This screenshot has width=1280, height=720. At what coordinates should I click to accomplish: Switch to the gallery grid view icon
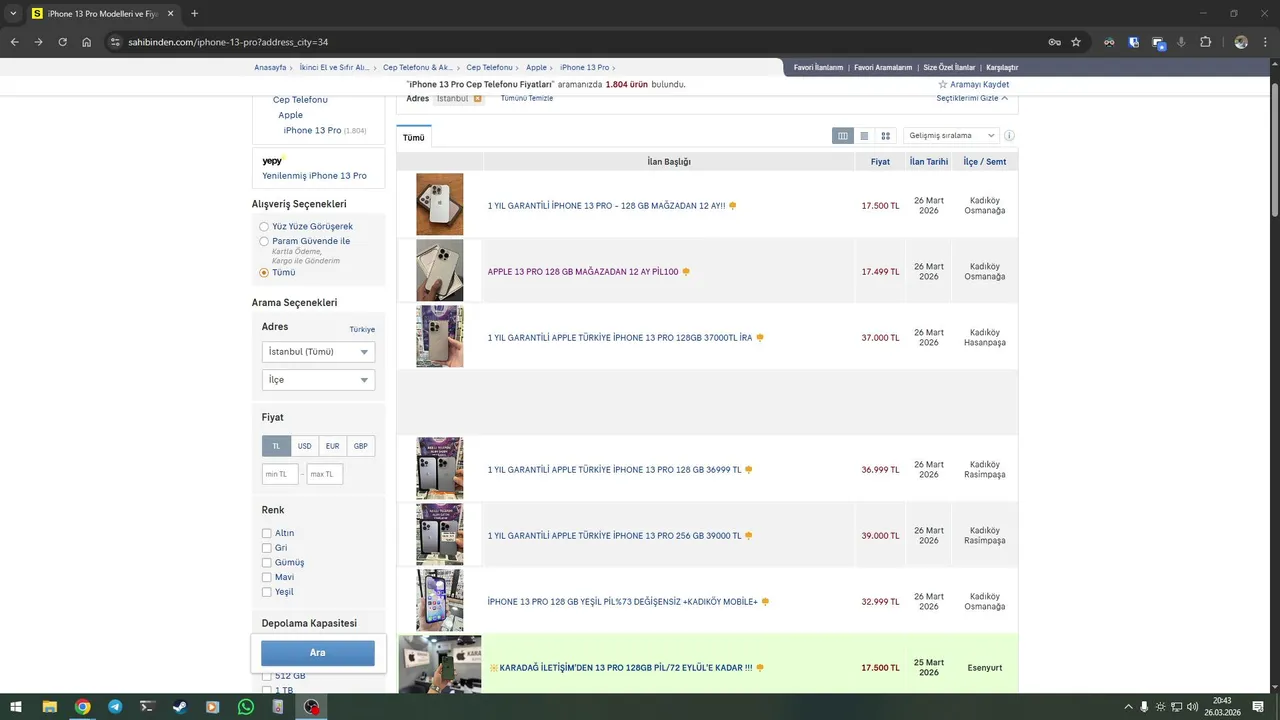(885, 135)
